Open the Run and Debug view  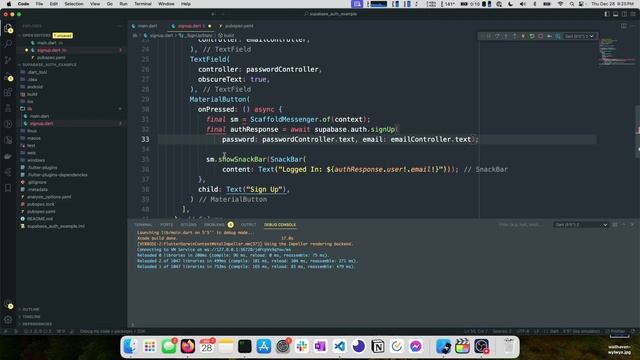[8, 76]
